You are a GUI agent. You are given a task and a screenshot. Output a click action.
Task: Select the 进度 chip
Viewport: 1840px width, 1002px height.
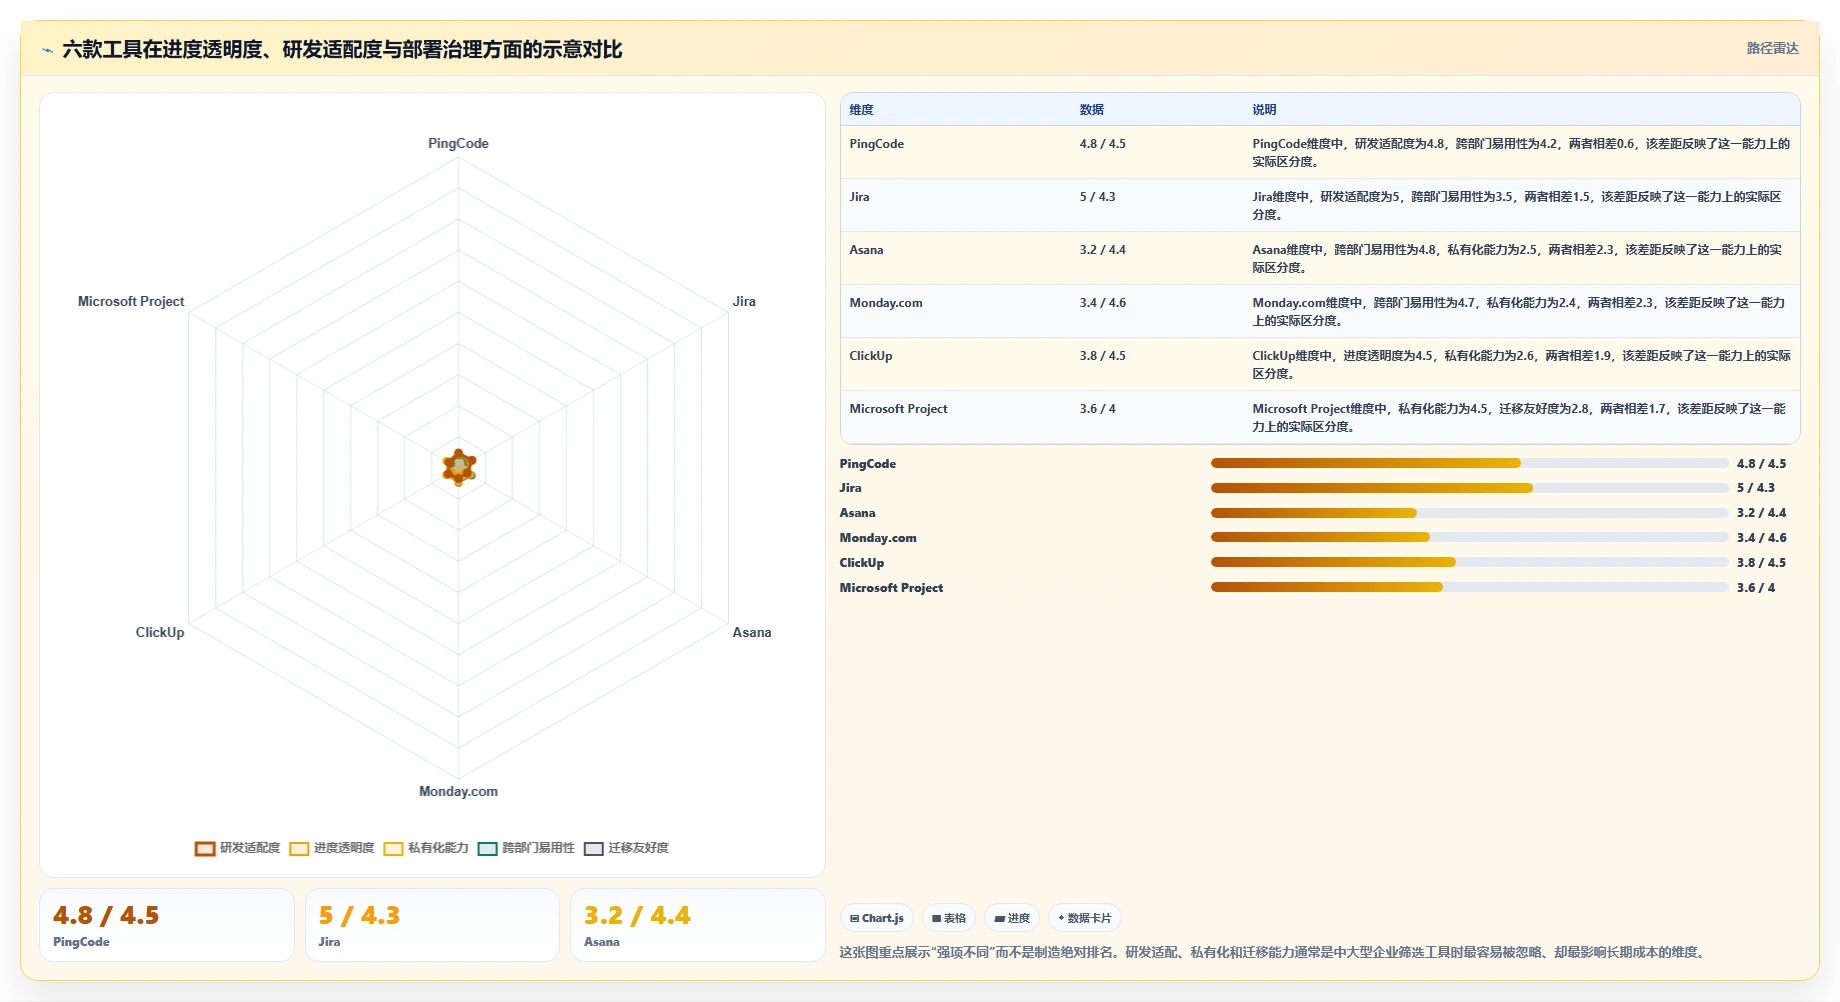(x=1012, y=918)
